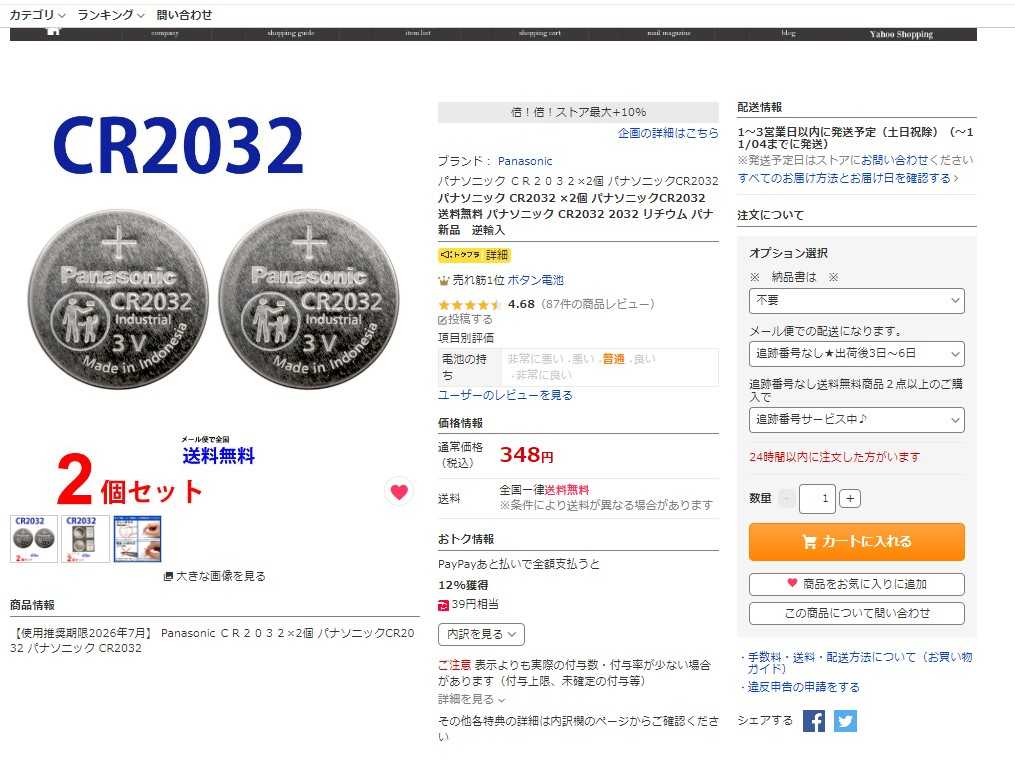Click the crown bestseller ranking icon

point(443,280)
